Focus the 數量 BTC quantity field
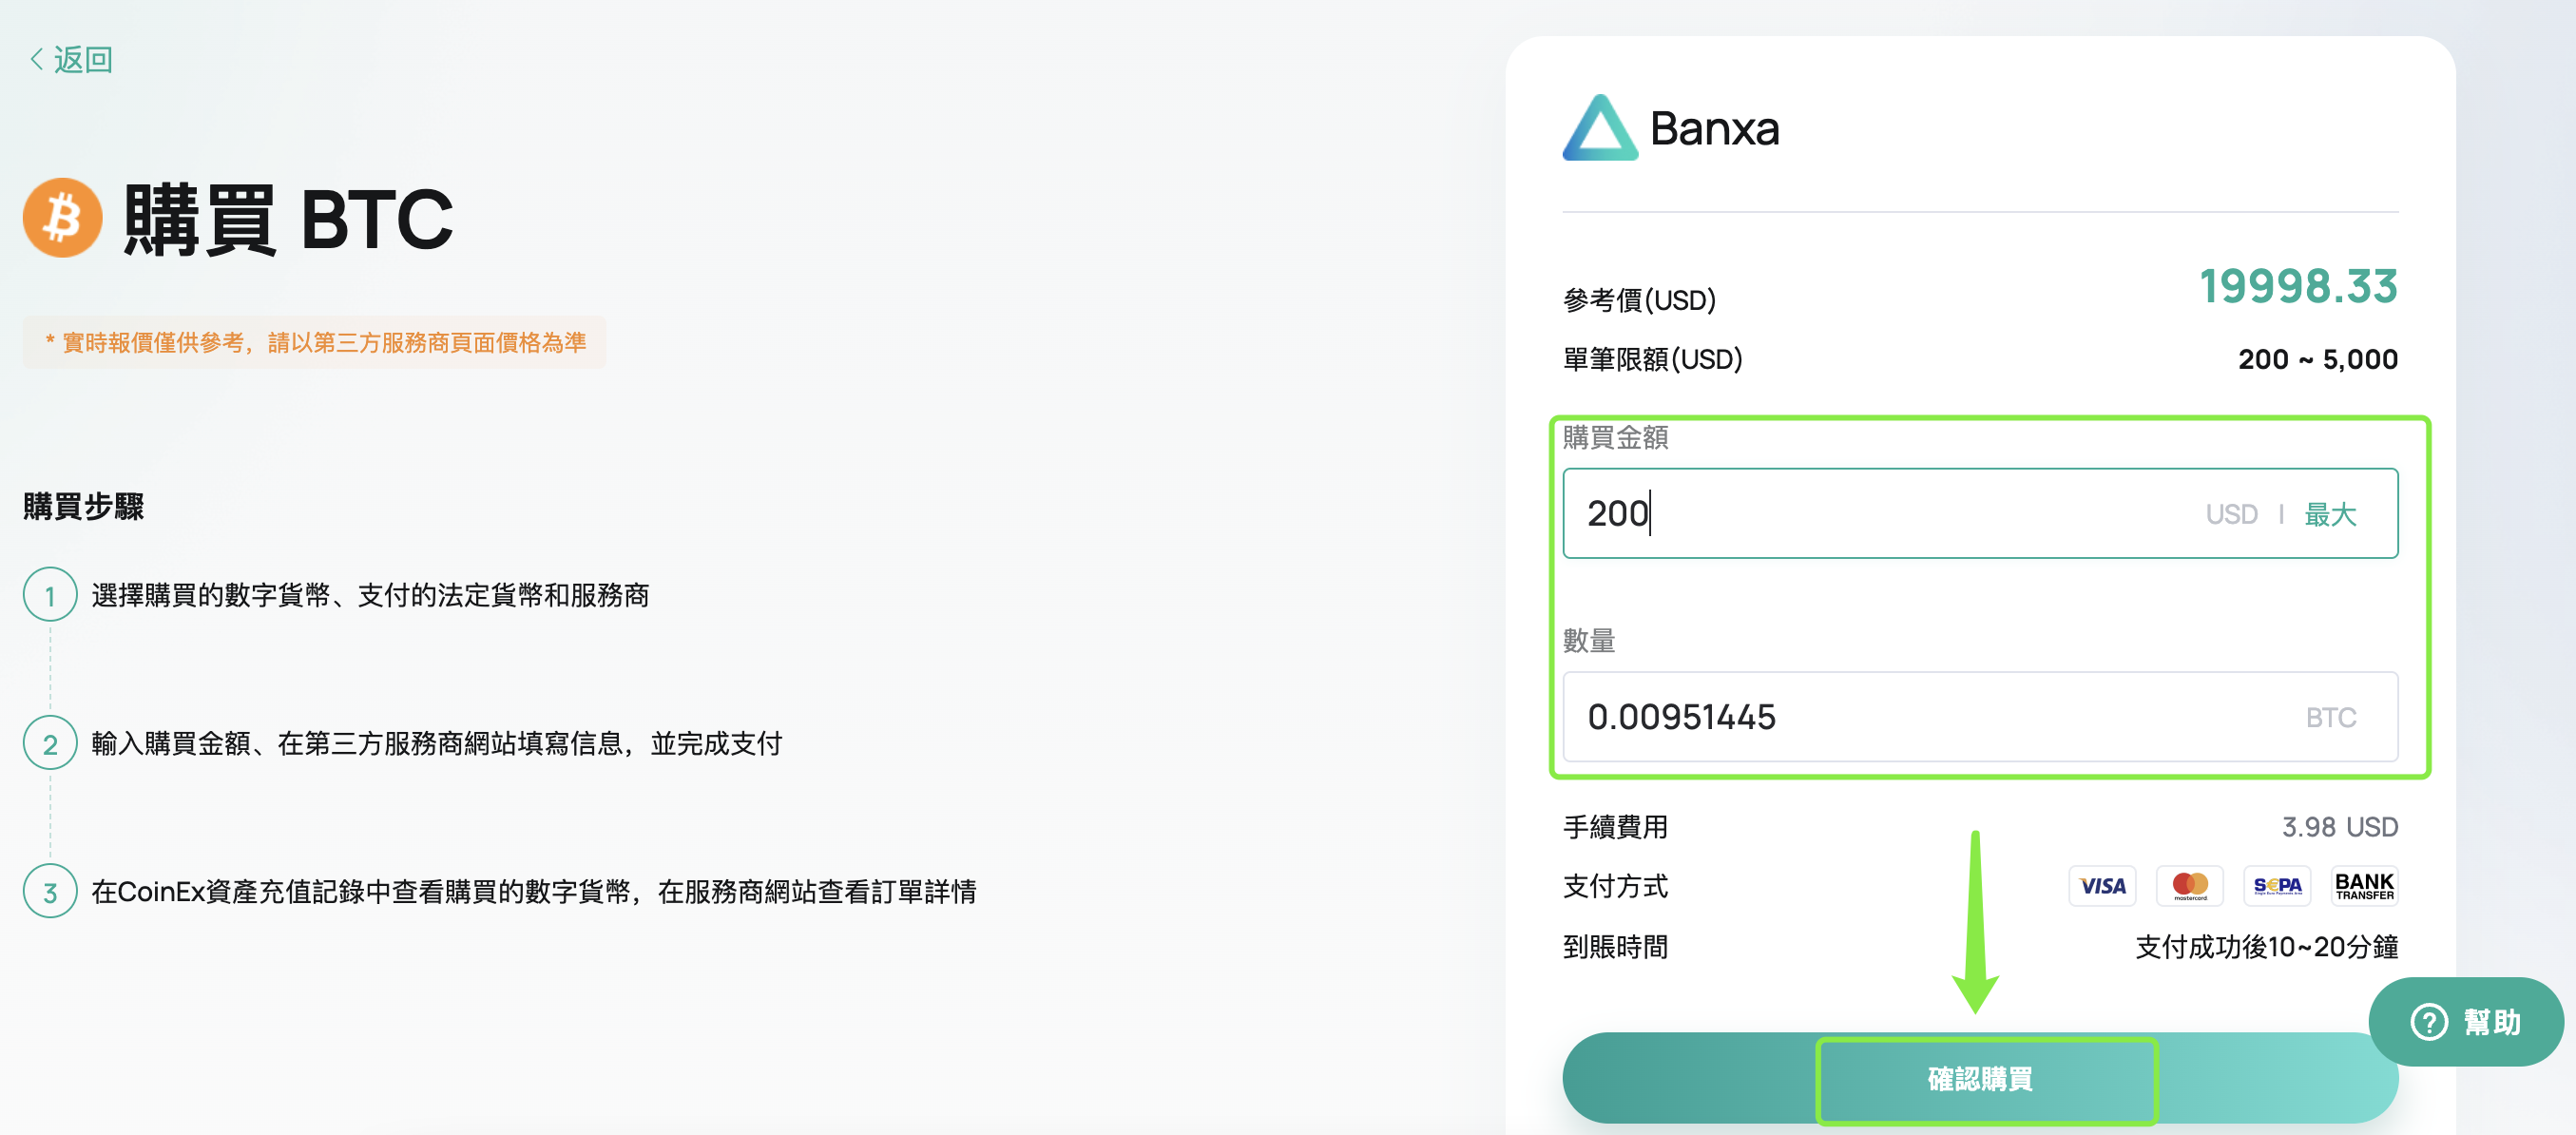Image resolution: width=2576 pixels, height=1135 pixels. (1980, 716)
